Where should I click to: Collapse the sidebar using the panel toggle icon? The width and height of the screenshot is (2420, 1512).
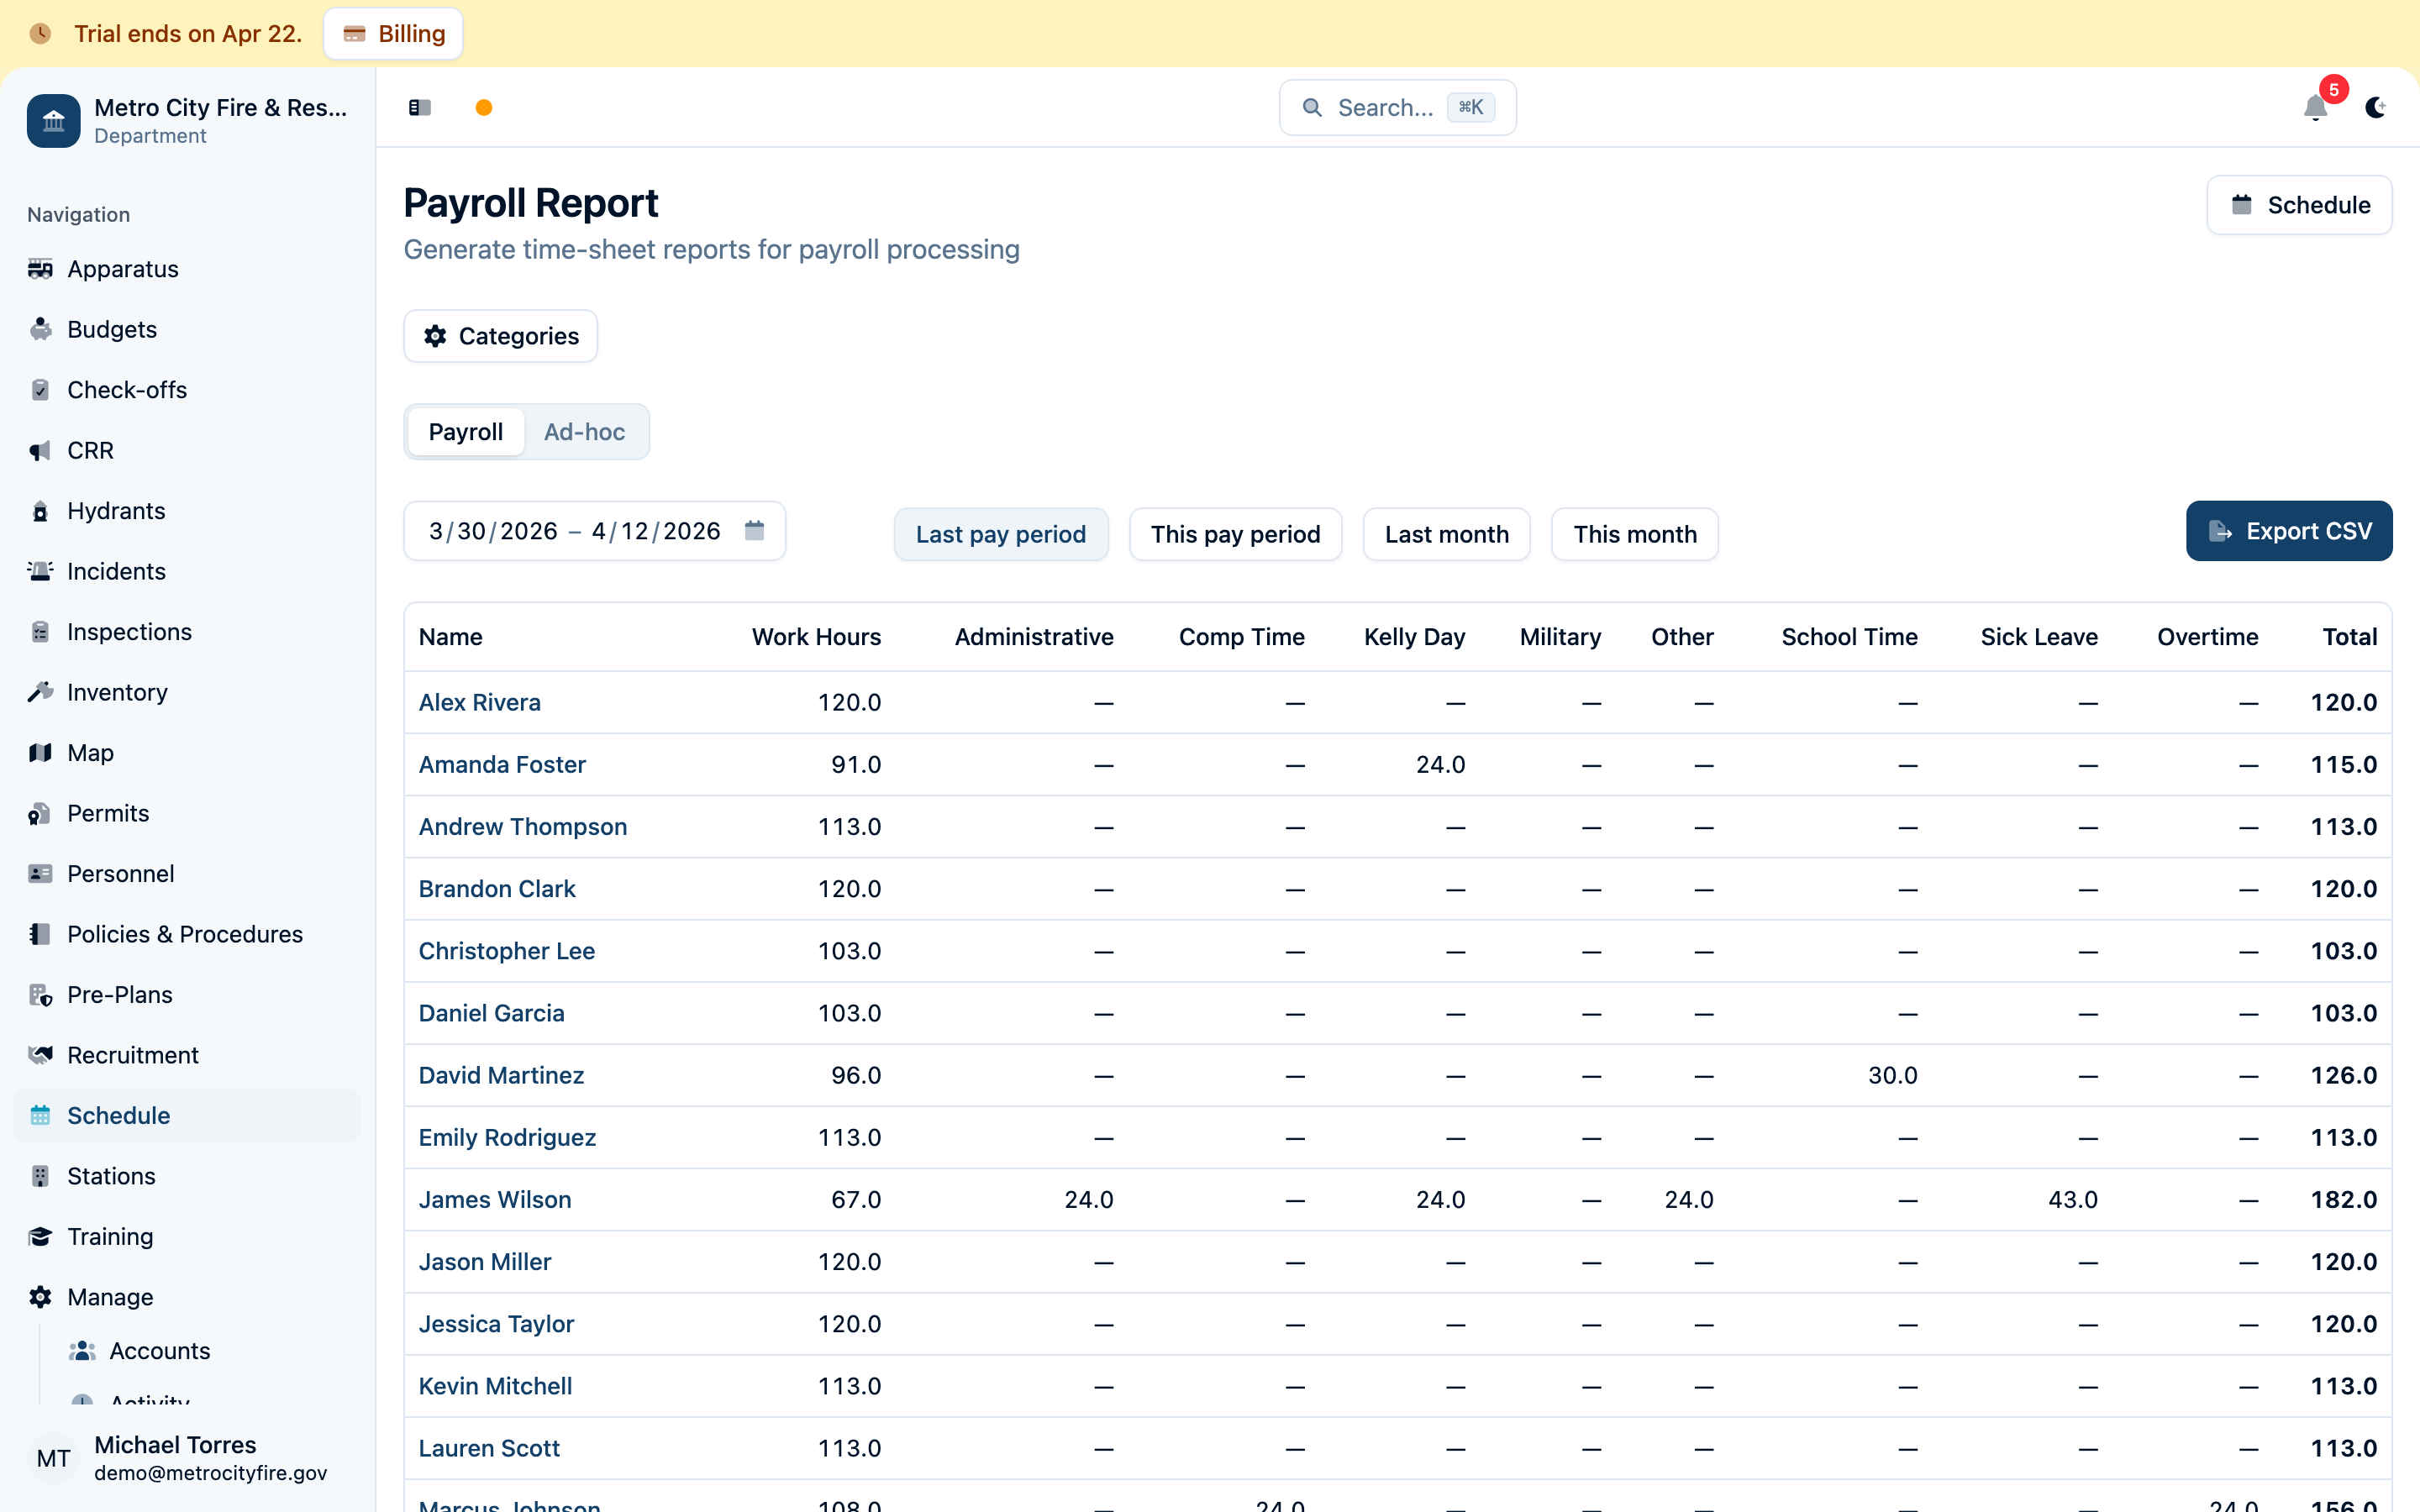click(419, 107)
